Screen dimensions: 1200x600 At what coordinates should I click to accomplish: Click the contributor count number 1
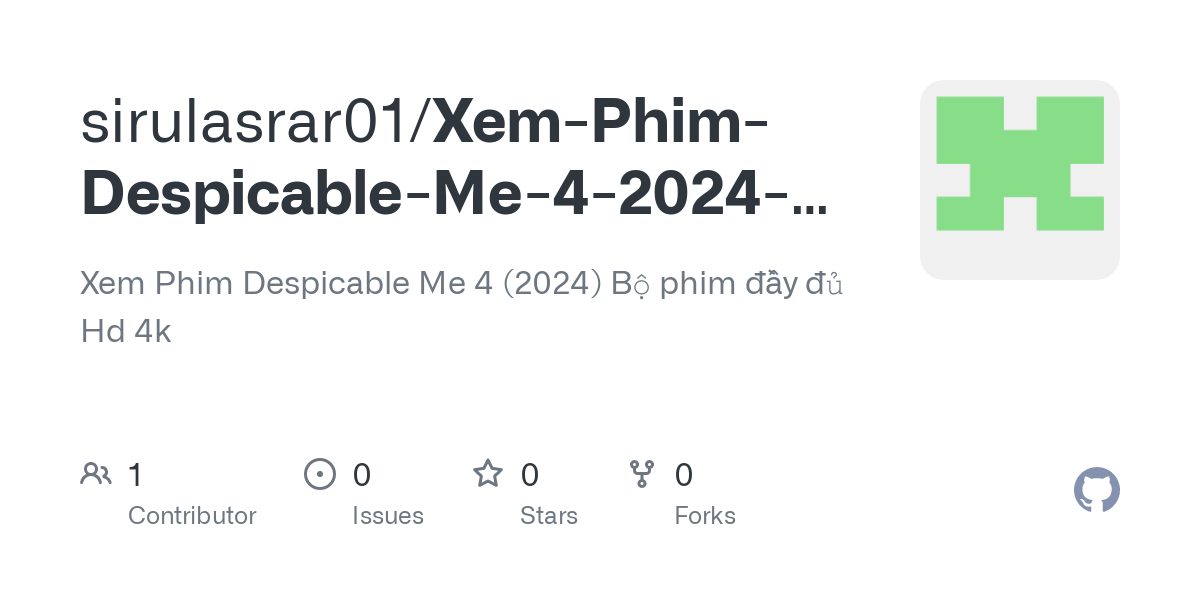point(135,474)
